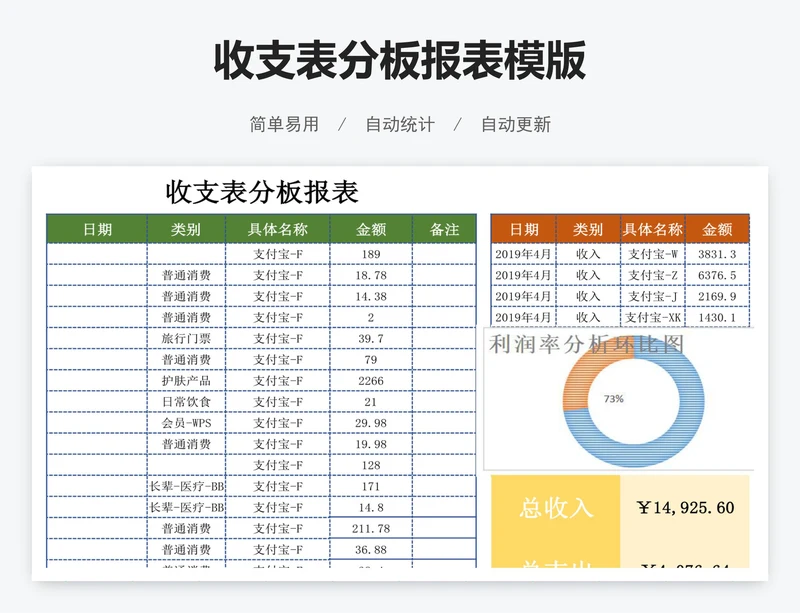Select the 简单易用 subtitle text
Screen dimensions: 800x613
click(284, 124)
